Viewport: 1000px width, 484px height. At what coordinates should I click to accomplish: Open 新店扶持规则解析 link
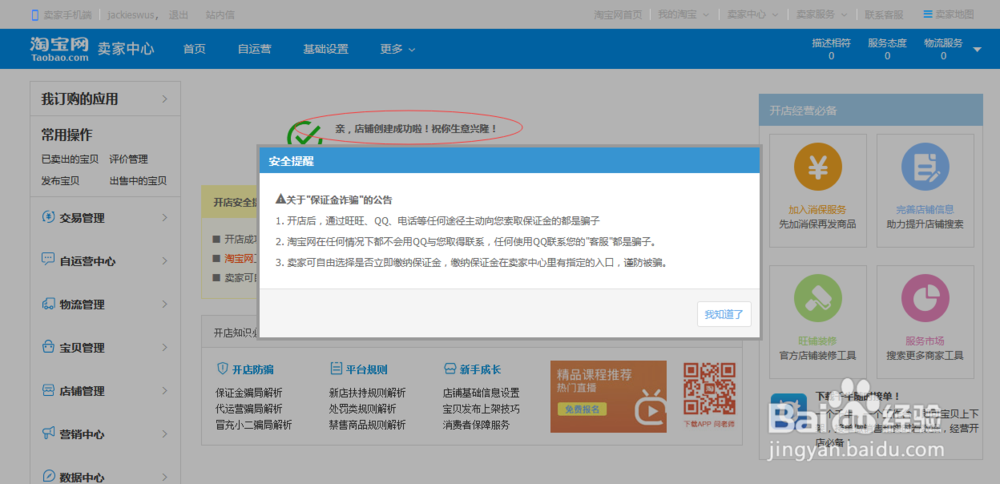click(x=367, y=393)
